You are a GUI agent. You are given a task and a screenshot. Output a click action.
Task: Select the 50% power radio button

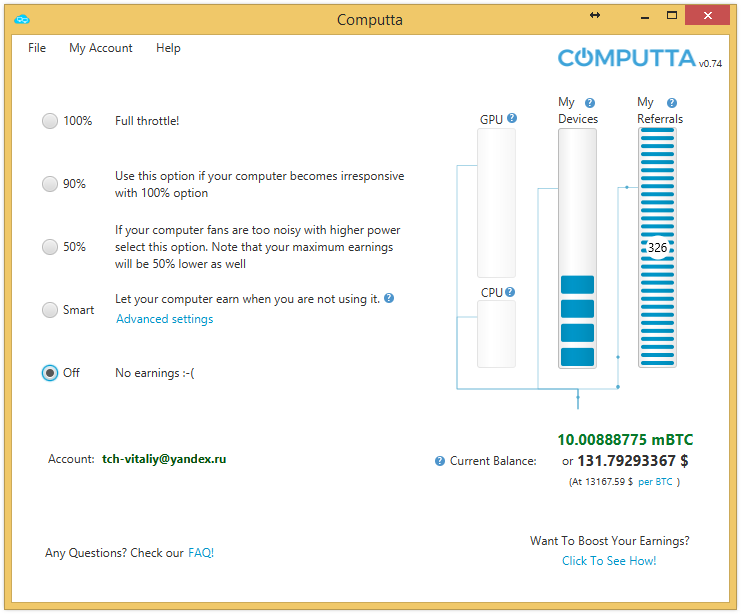(50, 246)
